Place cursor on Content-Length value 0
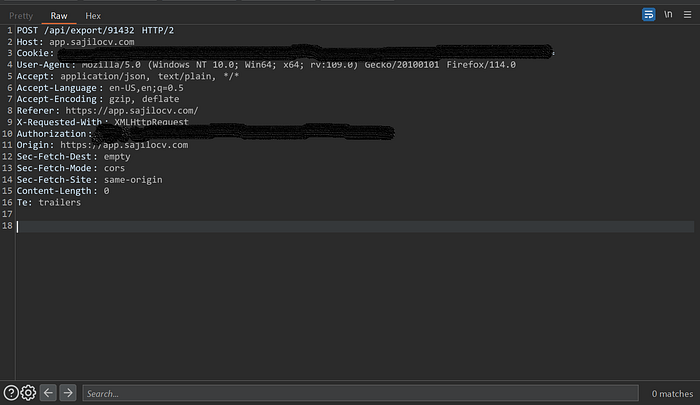The height and width of the screenshot is (405, 700). [x=106, y=191]
